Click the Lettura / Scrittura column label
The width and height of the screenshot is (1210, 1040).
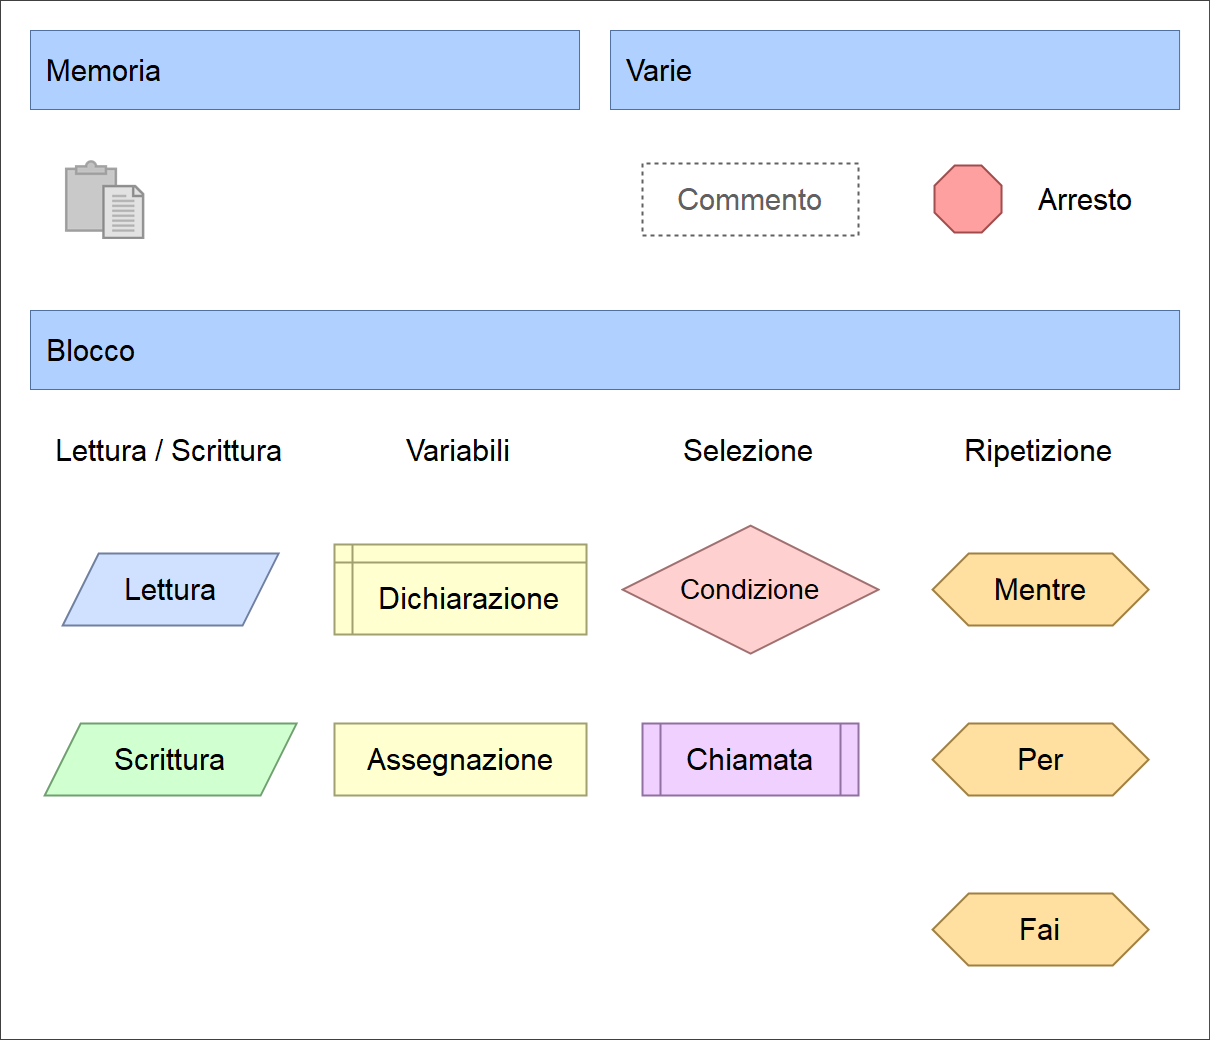point(168,451)
